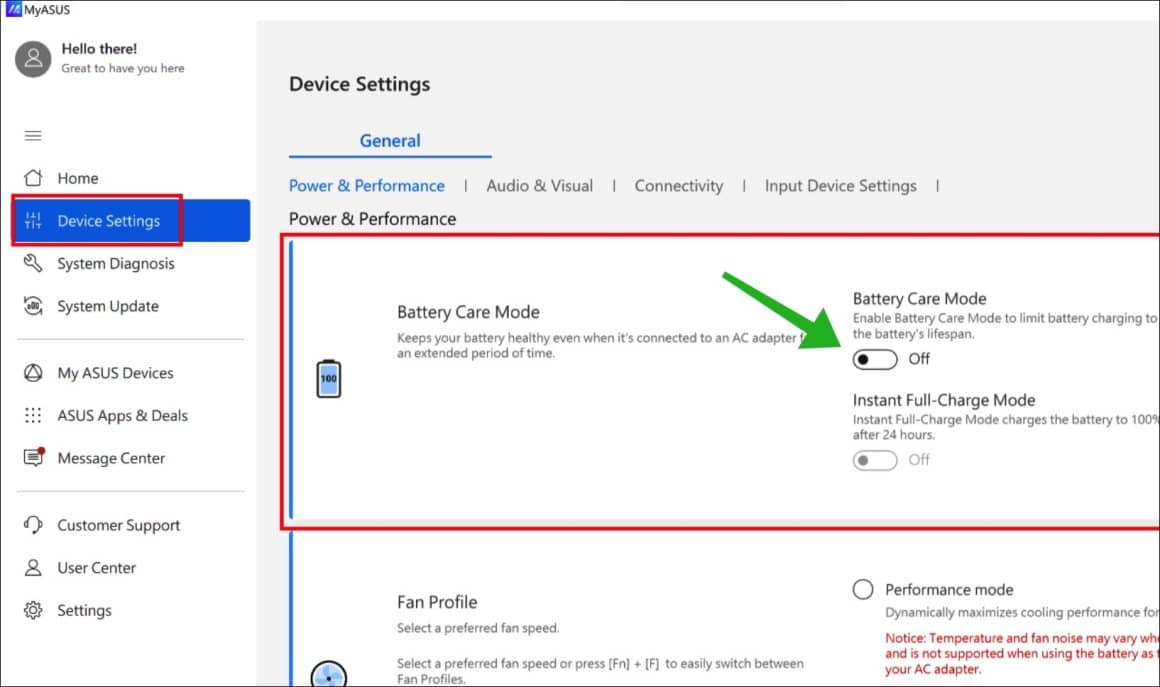Select the Performance mode radio button
Viewport: 1160px width, 687px height.
863,589
